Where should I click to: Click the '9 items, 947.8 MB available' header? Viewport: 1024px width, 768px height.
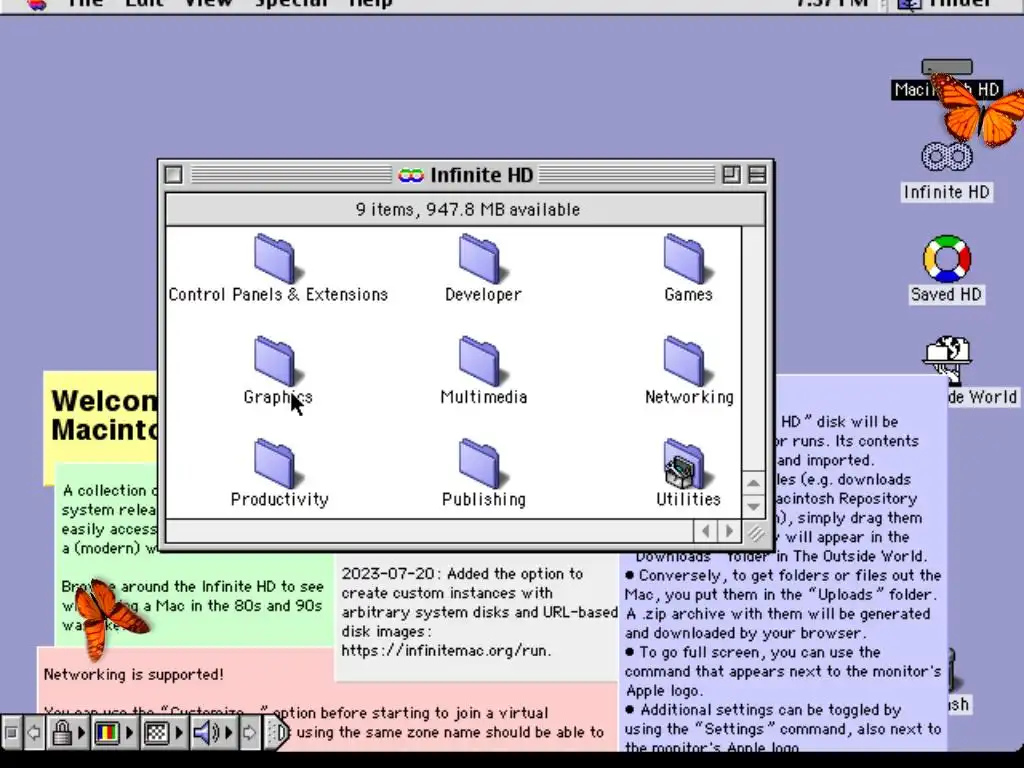tap(466, 210)
